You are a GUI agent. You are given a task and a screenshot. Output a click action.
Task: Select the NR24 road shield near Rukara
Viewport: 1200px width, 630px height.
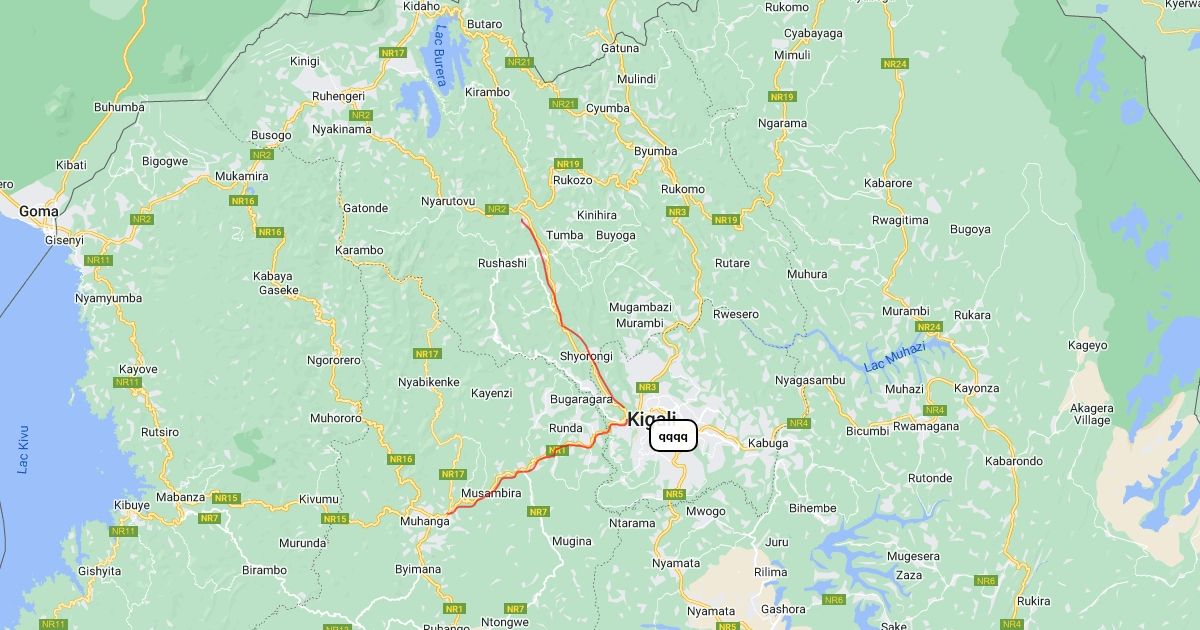tap(929, 327)
